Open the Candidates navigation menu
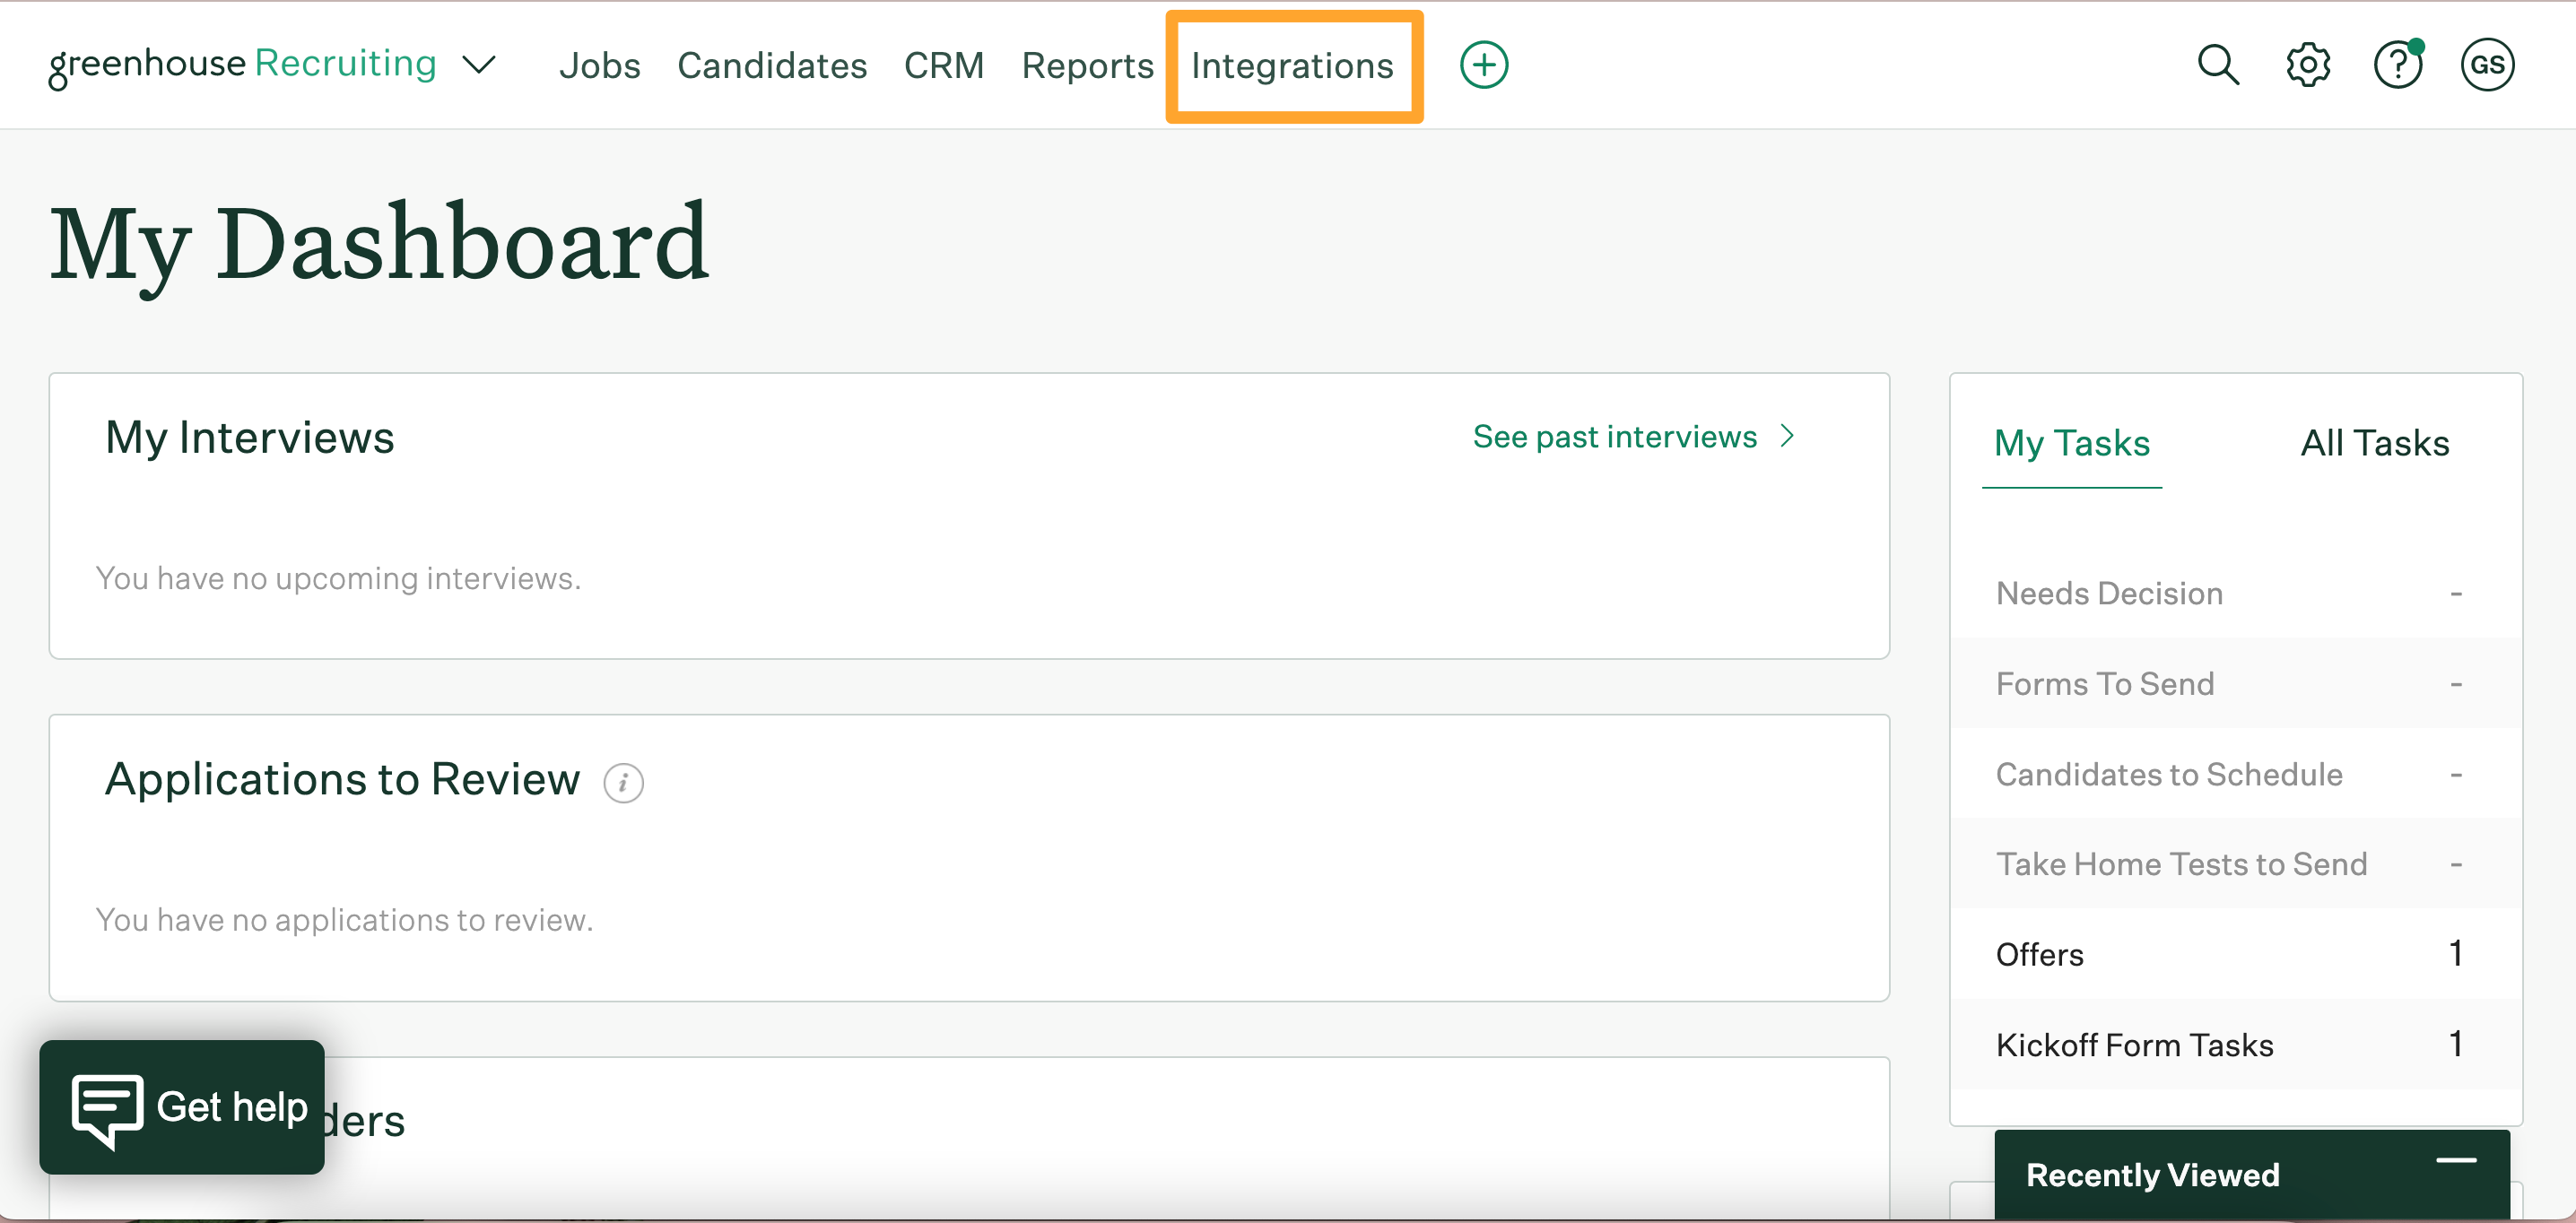 tap(772, 64)
